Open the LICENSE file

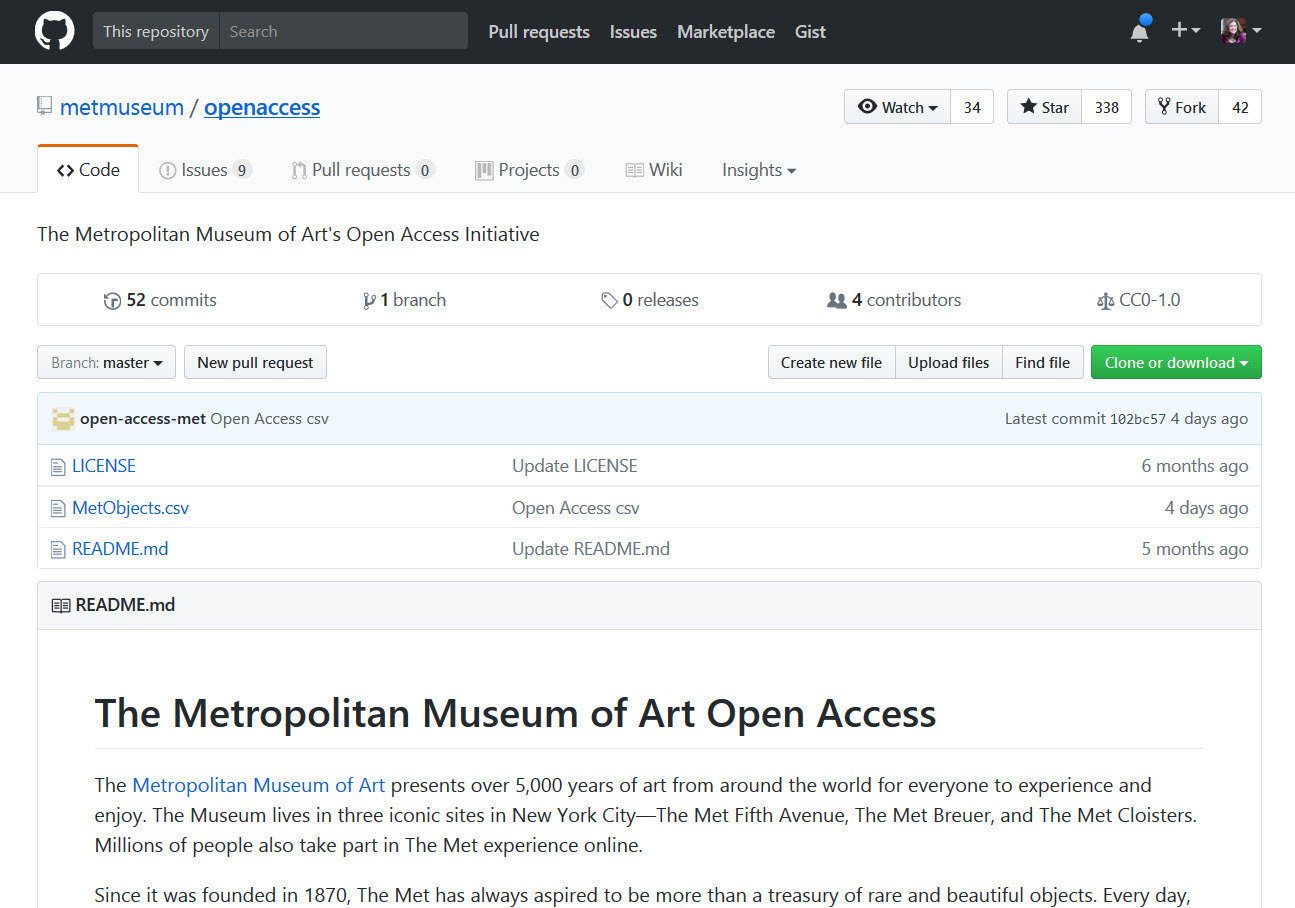(104, 466)
